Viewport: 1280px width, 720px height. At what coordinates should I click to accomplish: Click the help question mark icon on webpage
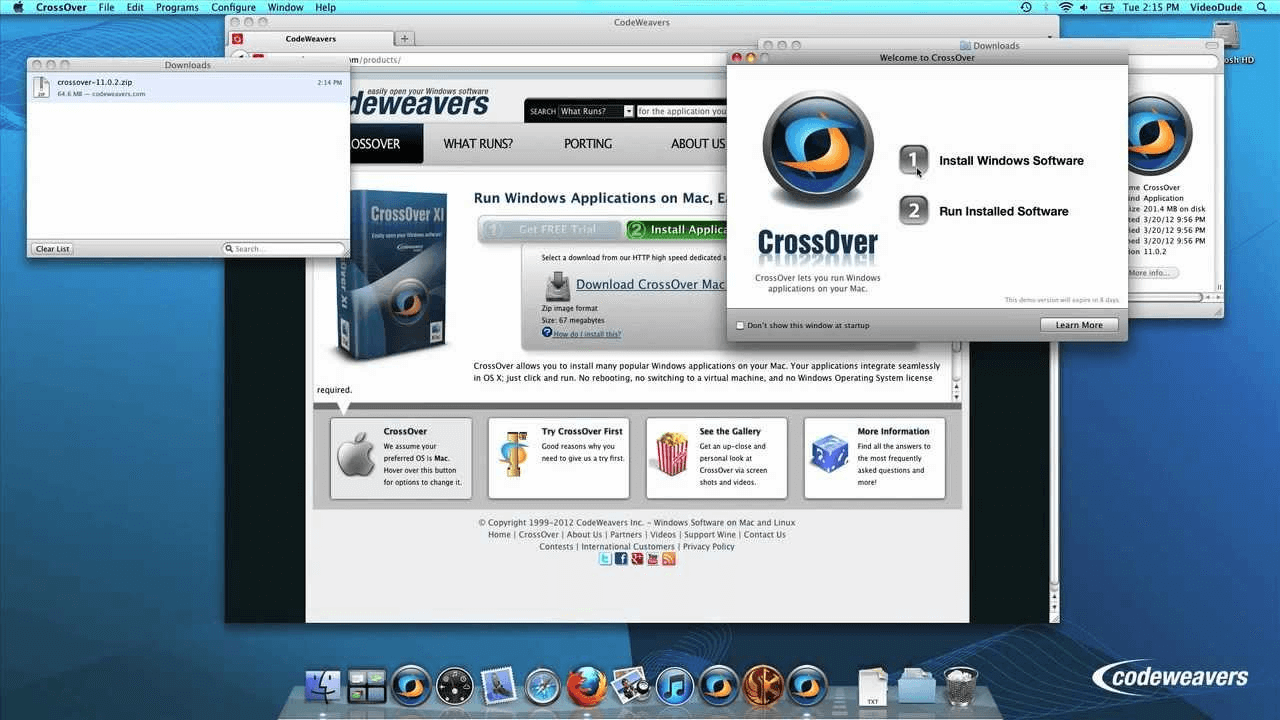(x=547, y=333)
